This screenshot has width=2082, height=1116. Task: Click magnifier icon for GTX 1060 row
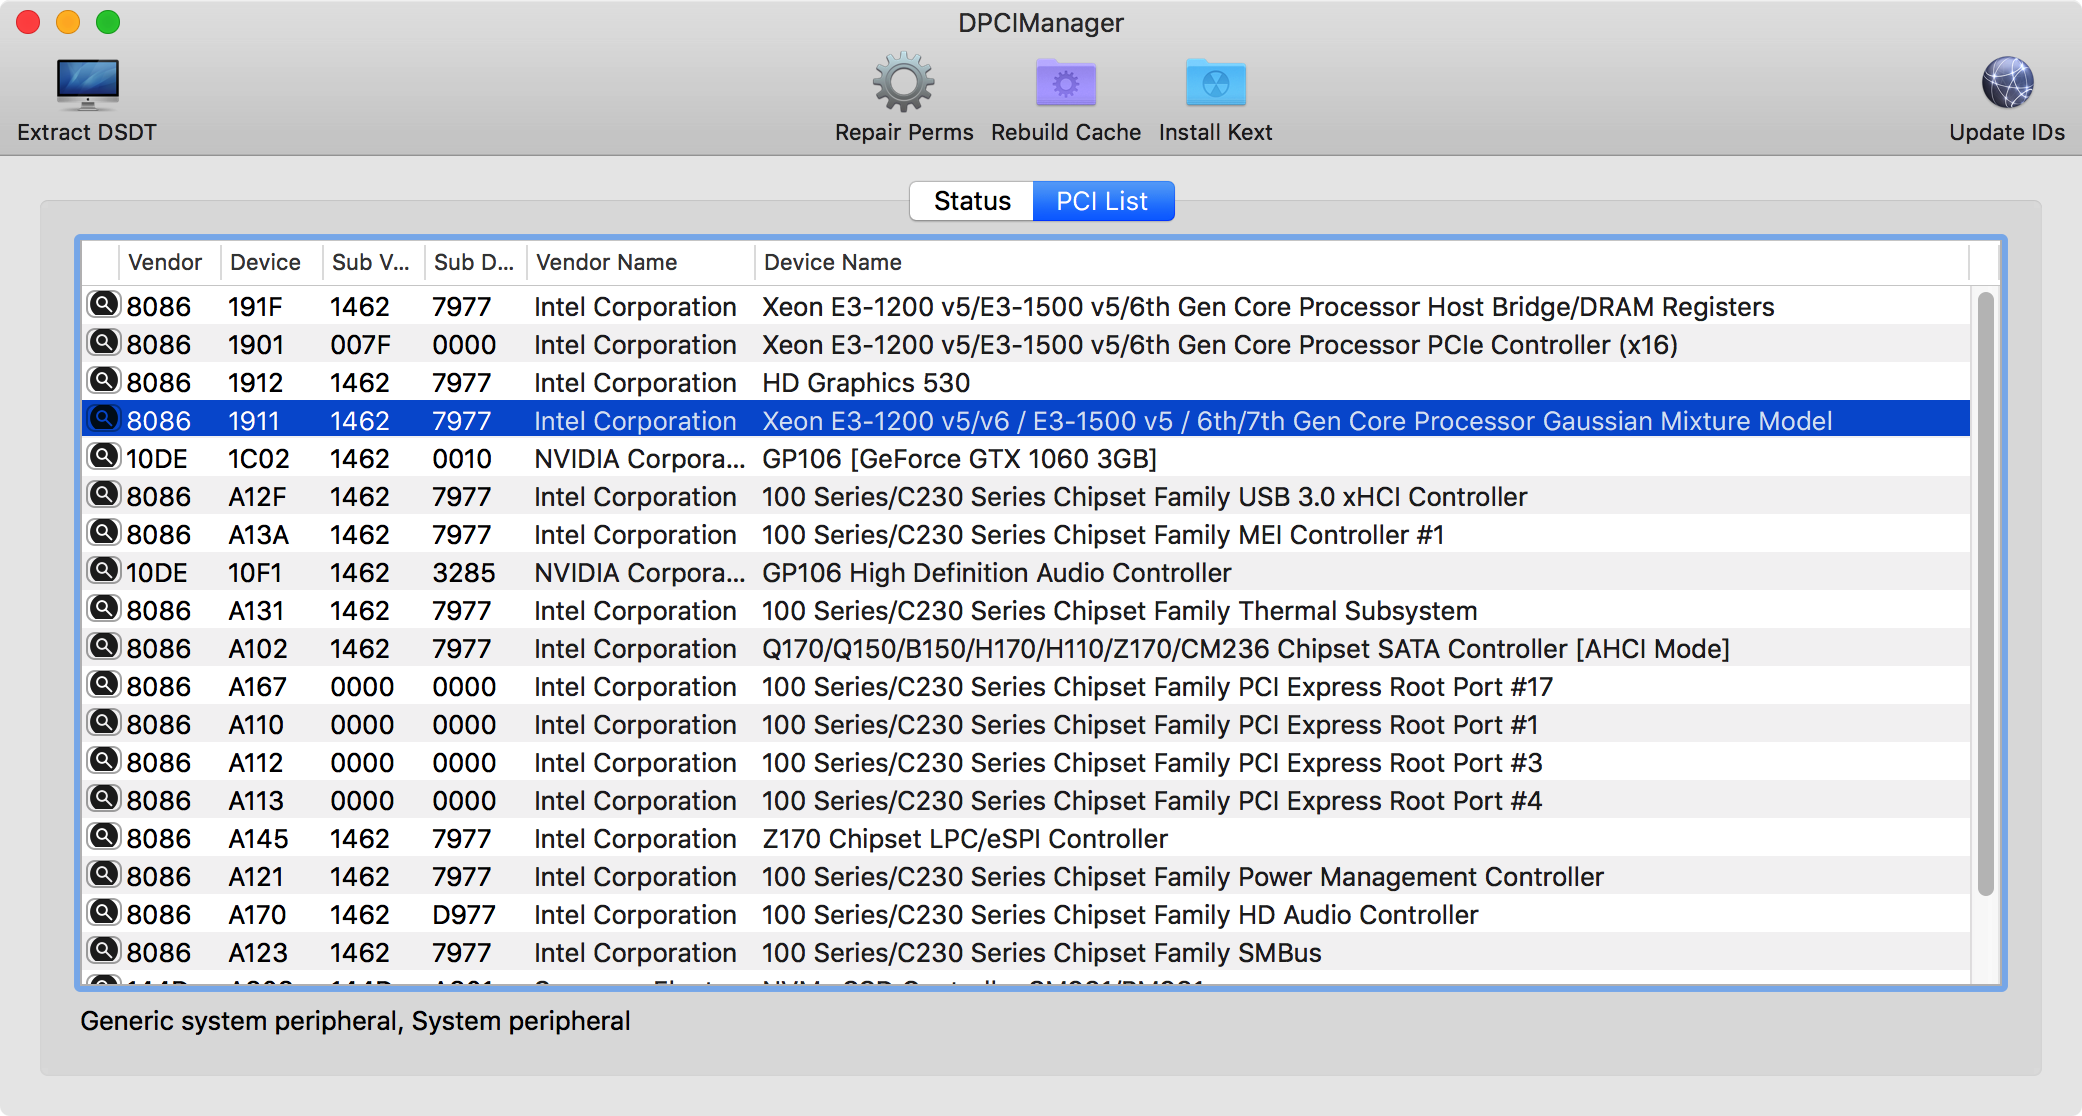click(103, 456)
